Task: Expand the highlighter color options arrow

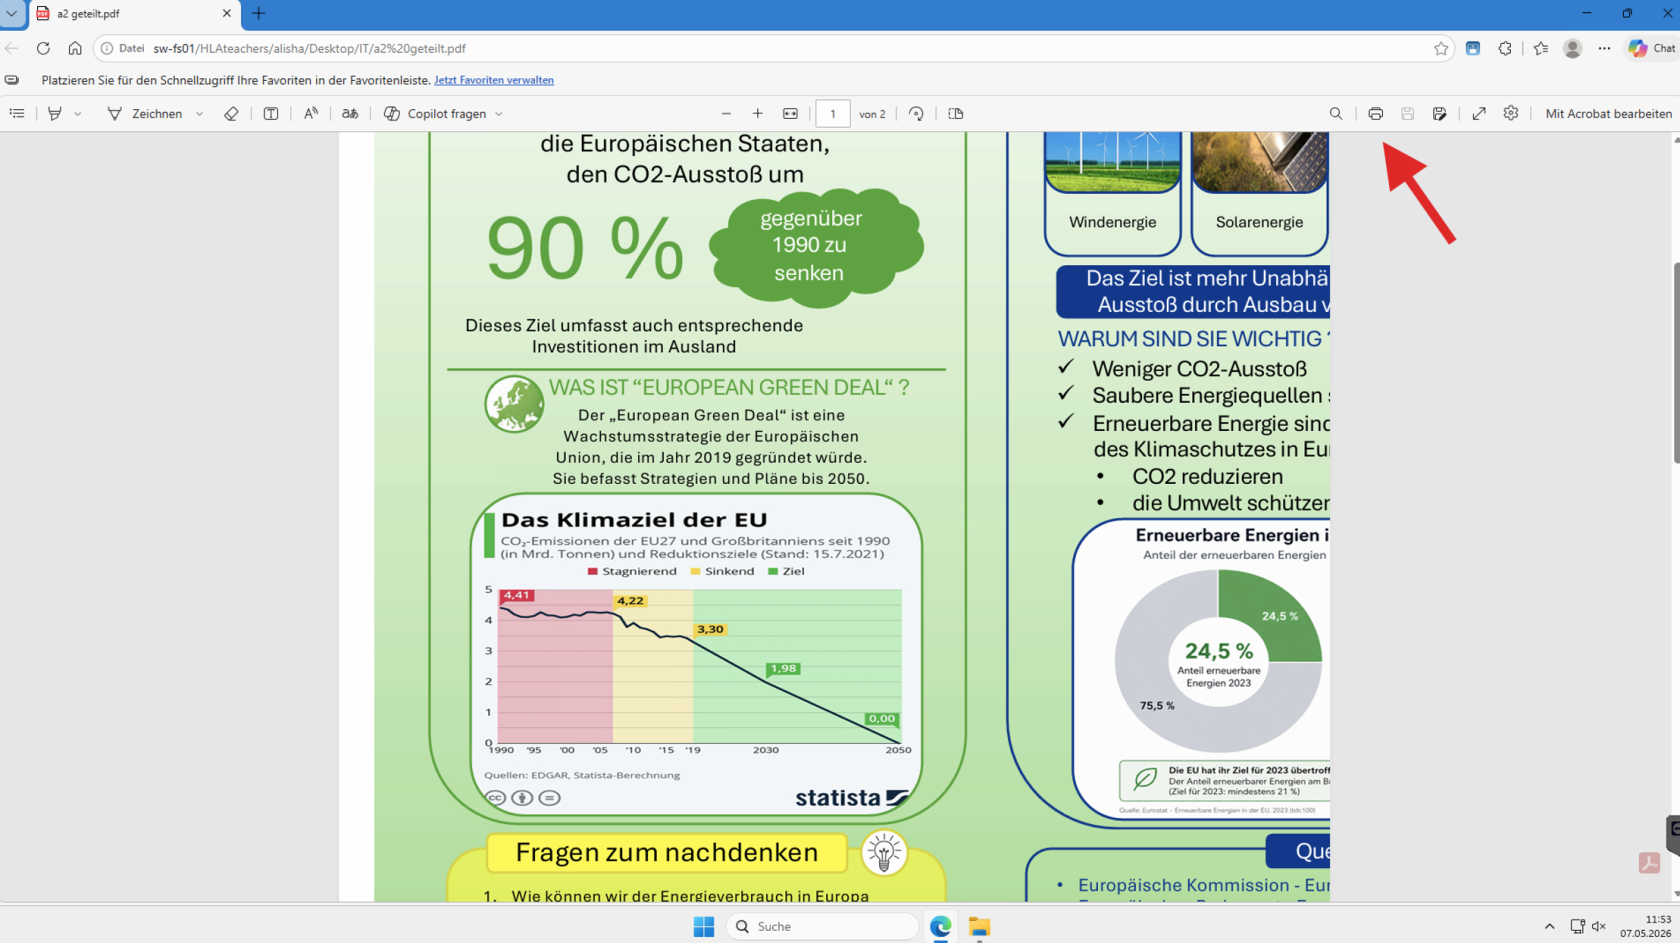Action: coord(78,114)
